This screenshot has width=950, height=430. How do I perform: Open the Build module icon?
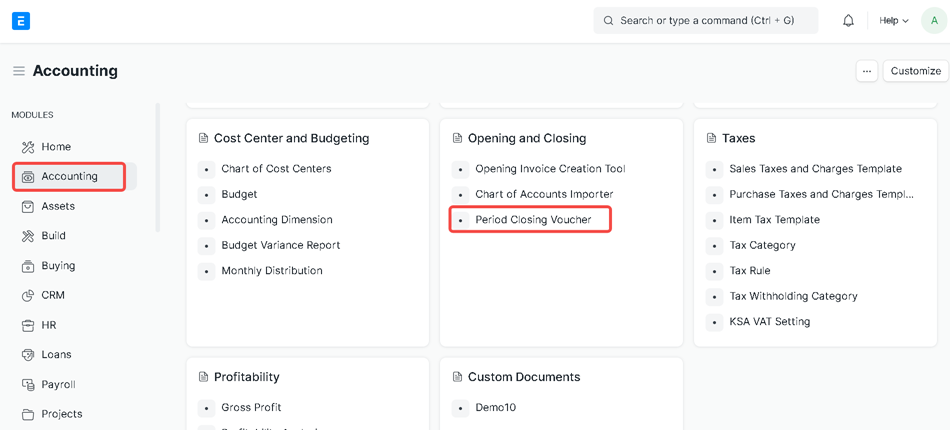(x=28, y=236)
